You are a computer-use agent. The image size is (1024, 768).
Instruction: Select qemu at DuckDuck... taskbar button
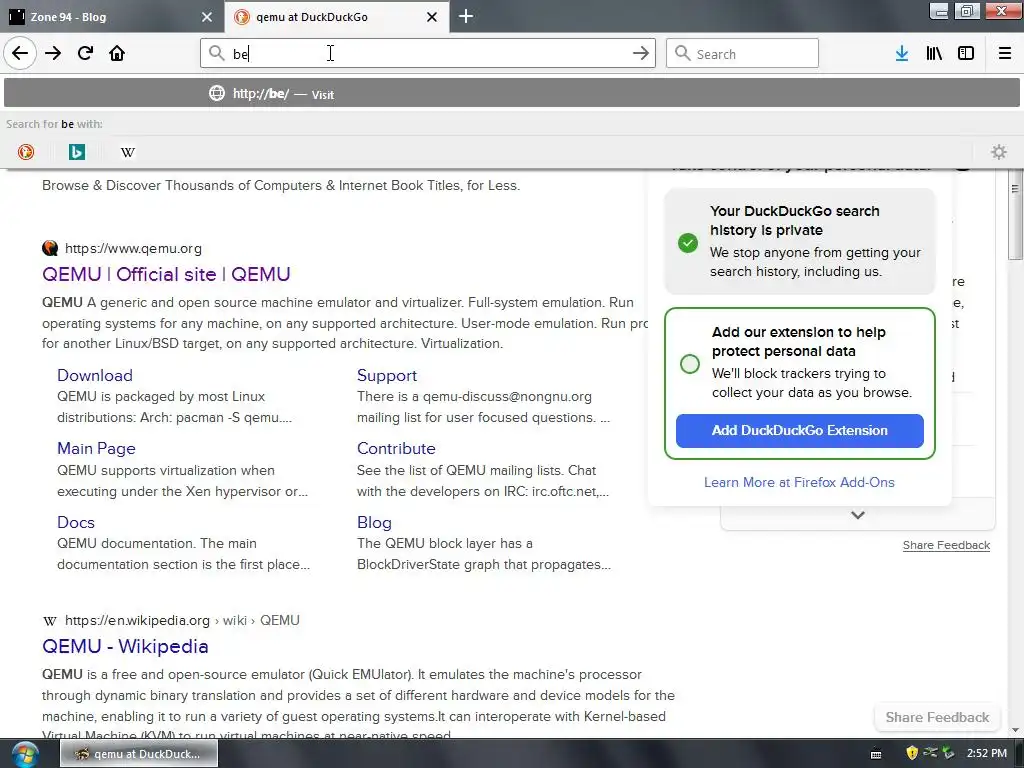pos(139,754)
